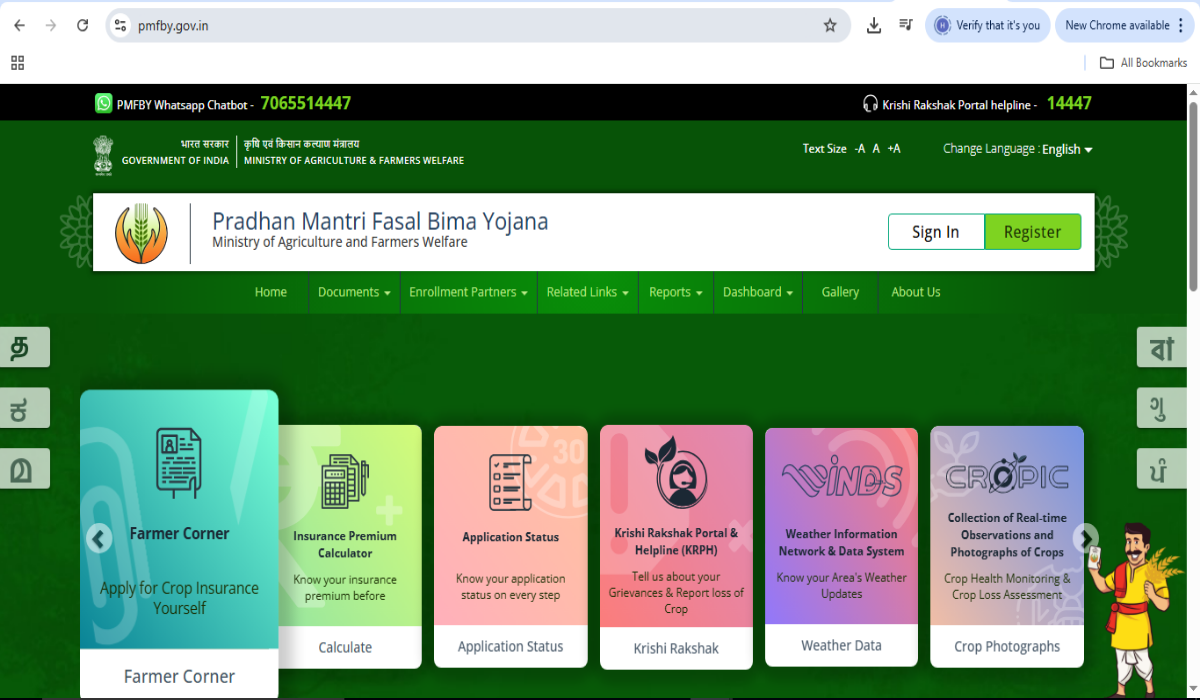Expand the Enrollment Partners menu
Image resolution: width=1200 pixels, height=700 pixels.
pyautogui.click(x=468, y=292)
